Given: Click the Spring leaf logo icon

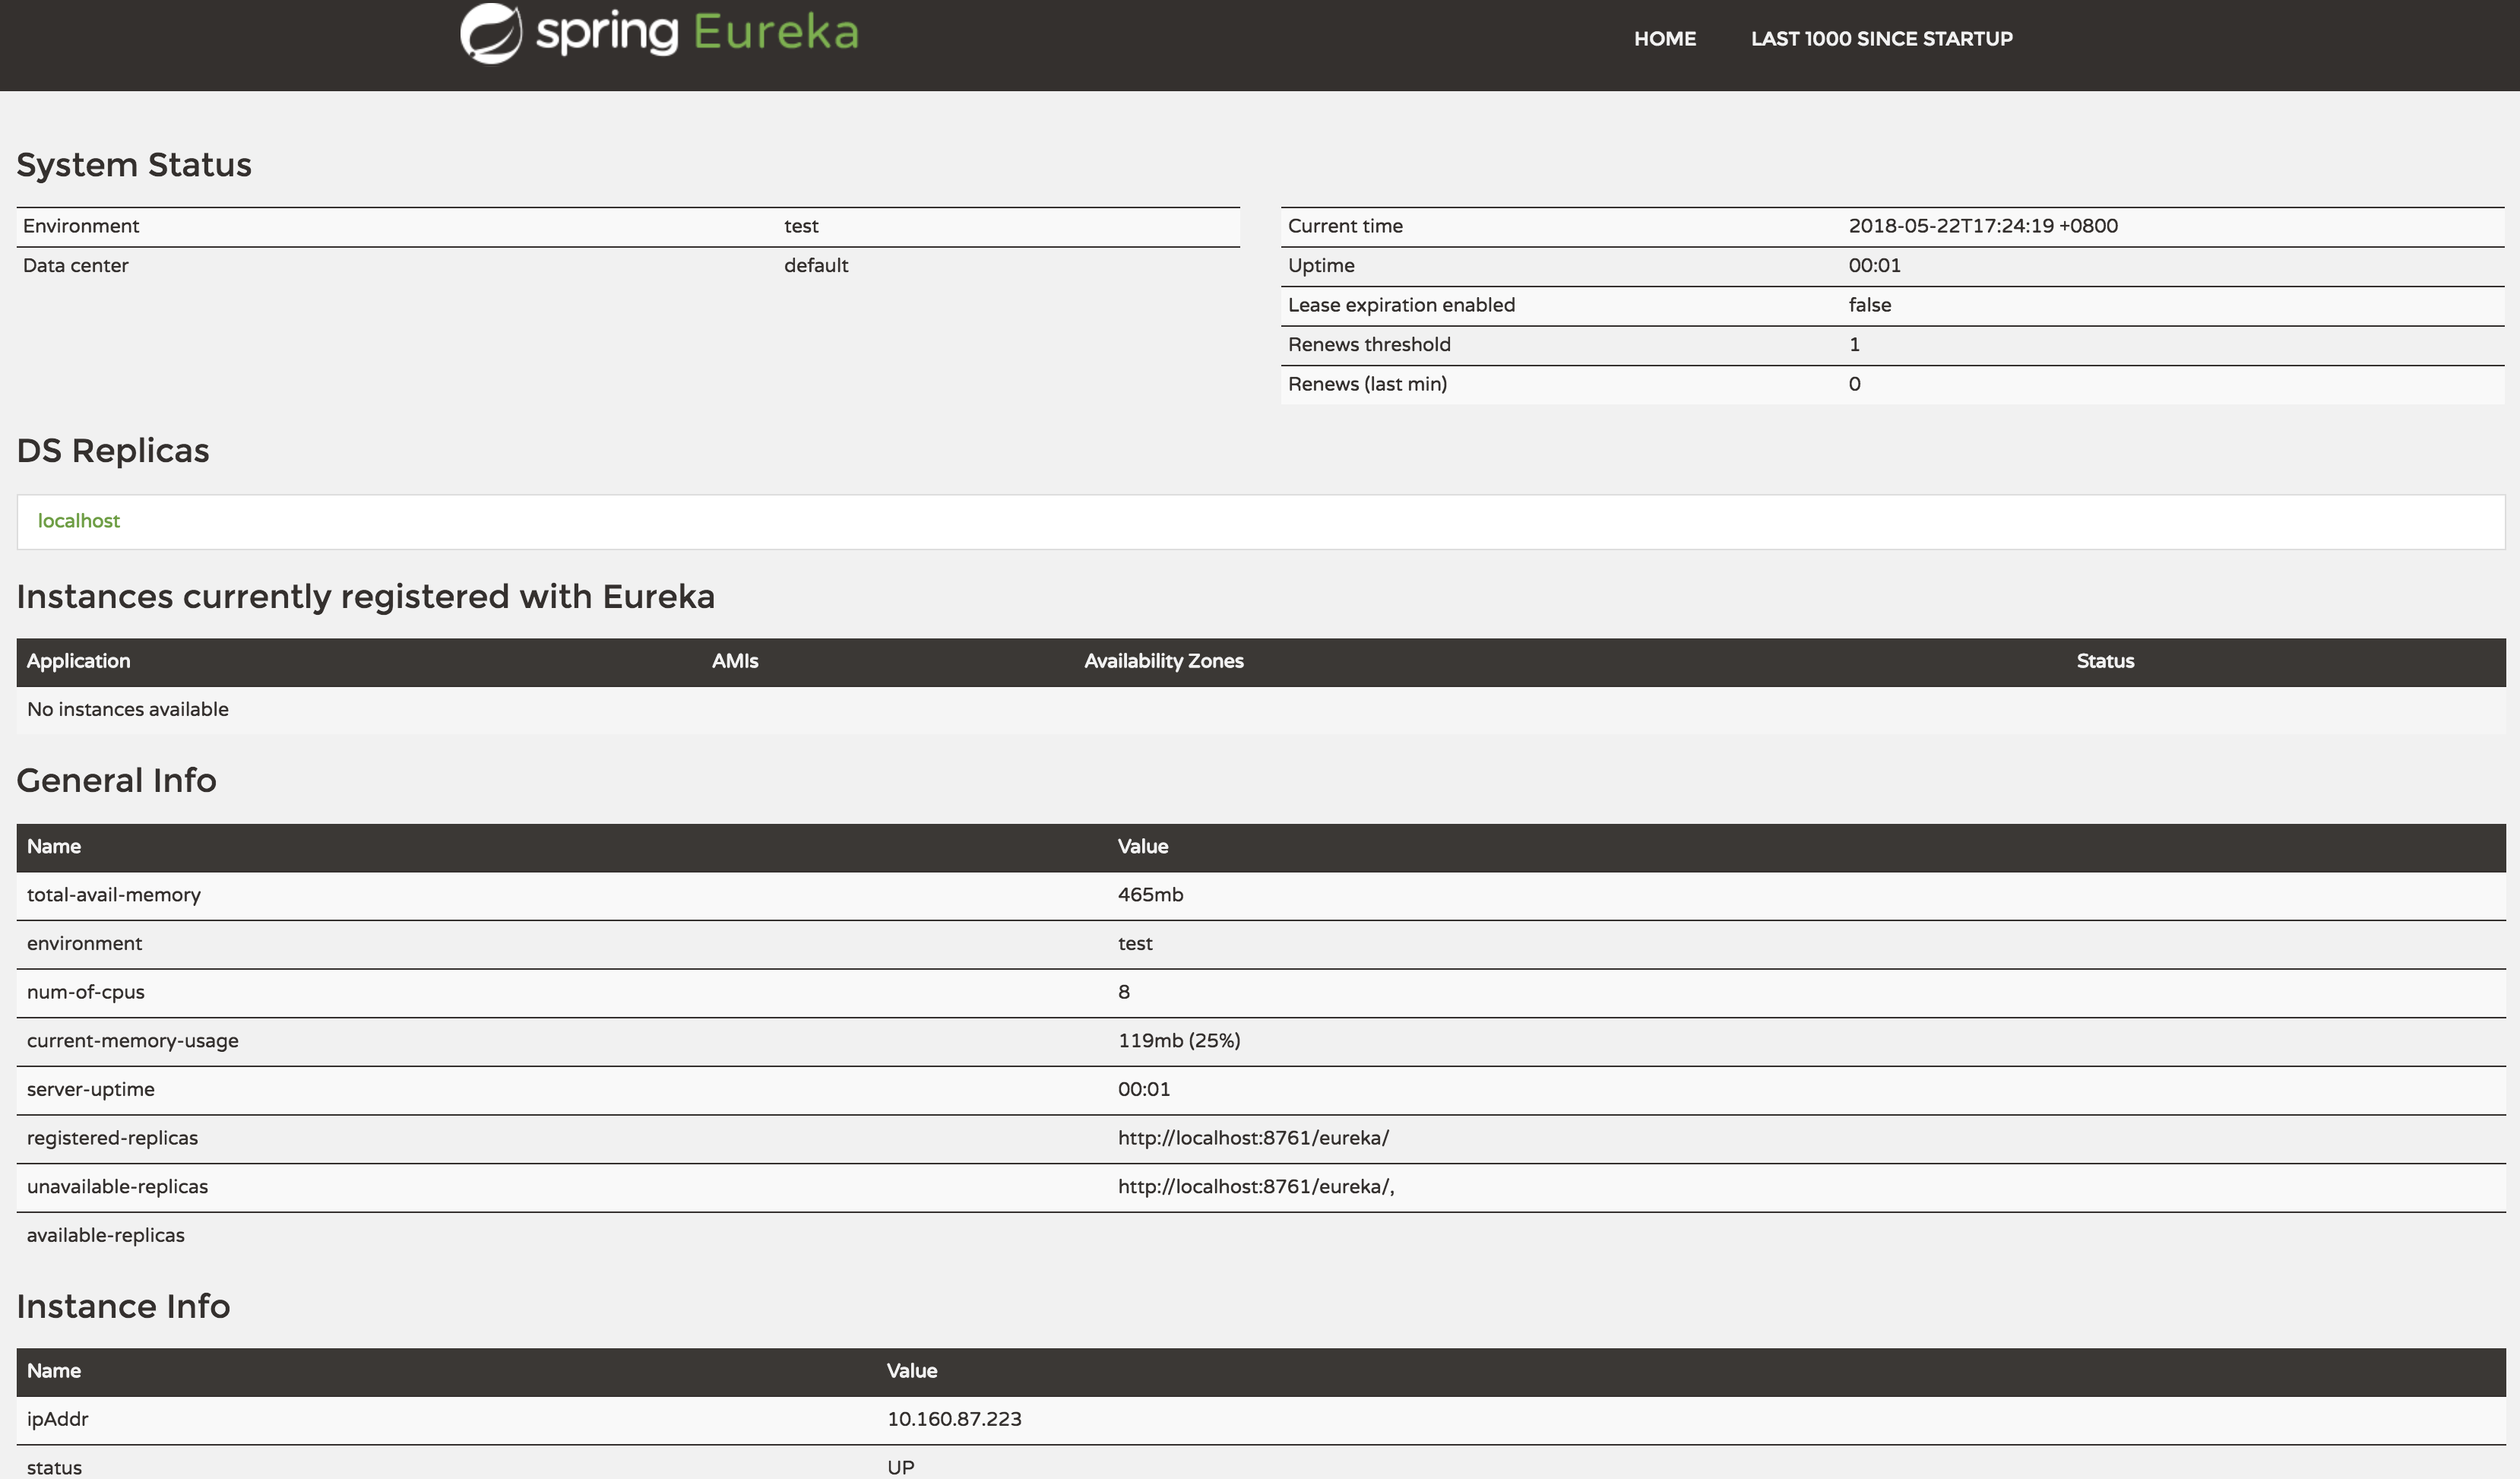Looking at the screenshot, I should (x=491, y=33).
